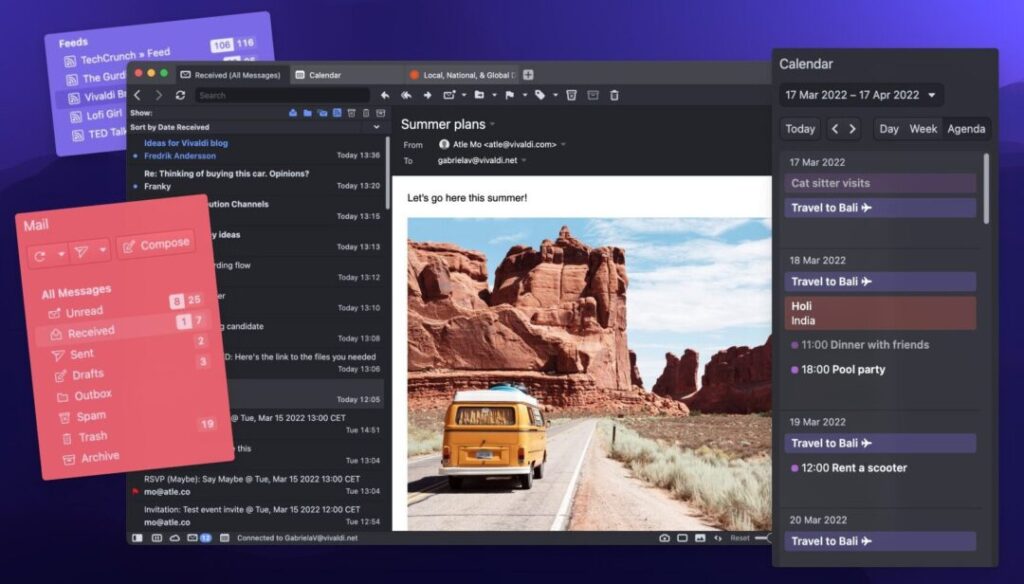Open the dropdown arrow next to mark-read icon
The height and width of the screenshot is (584, 1024).
click(464, 95)
